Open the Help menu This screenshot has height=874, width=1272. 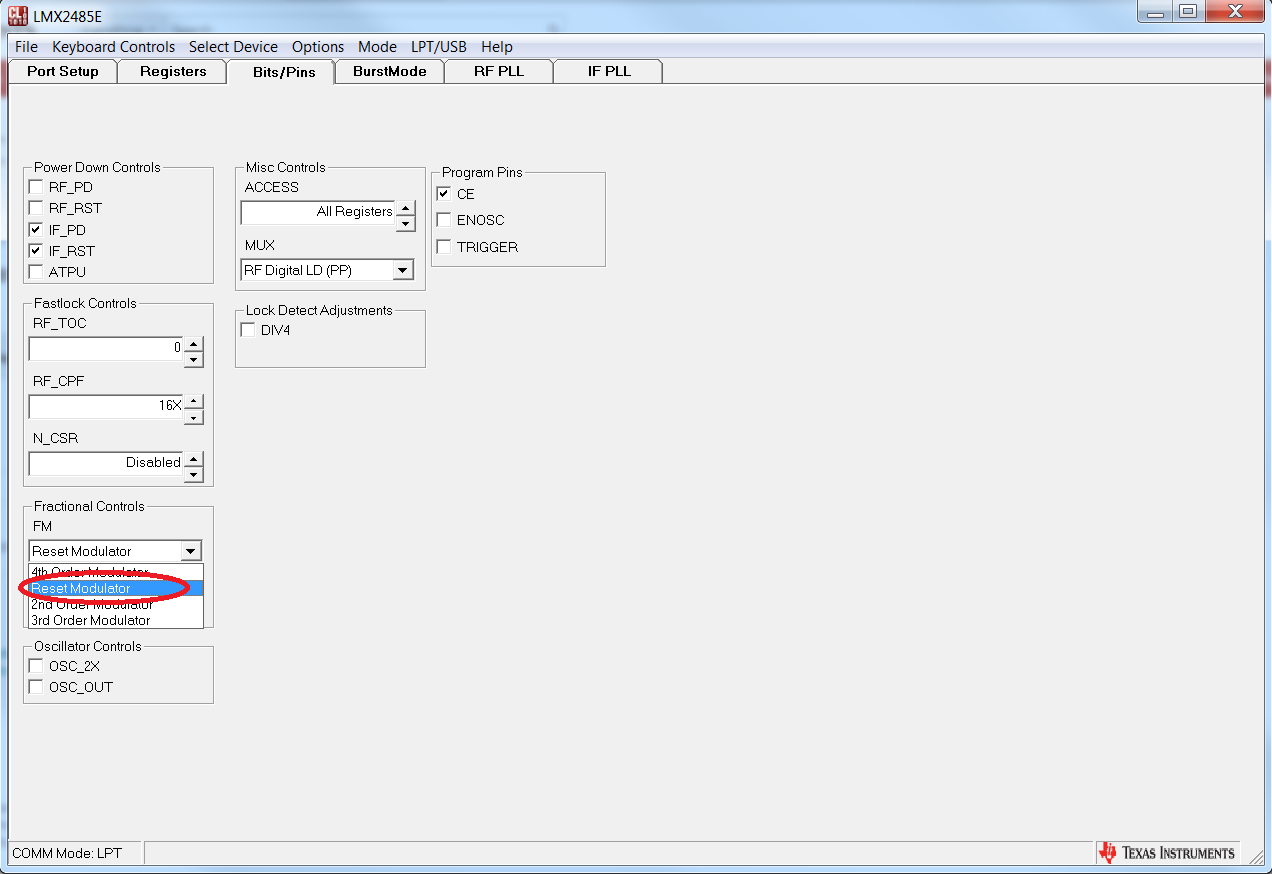click(496, 47)
